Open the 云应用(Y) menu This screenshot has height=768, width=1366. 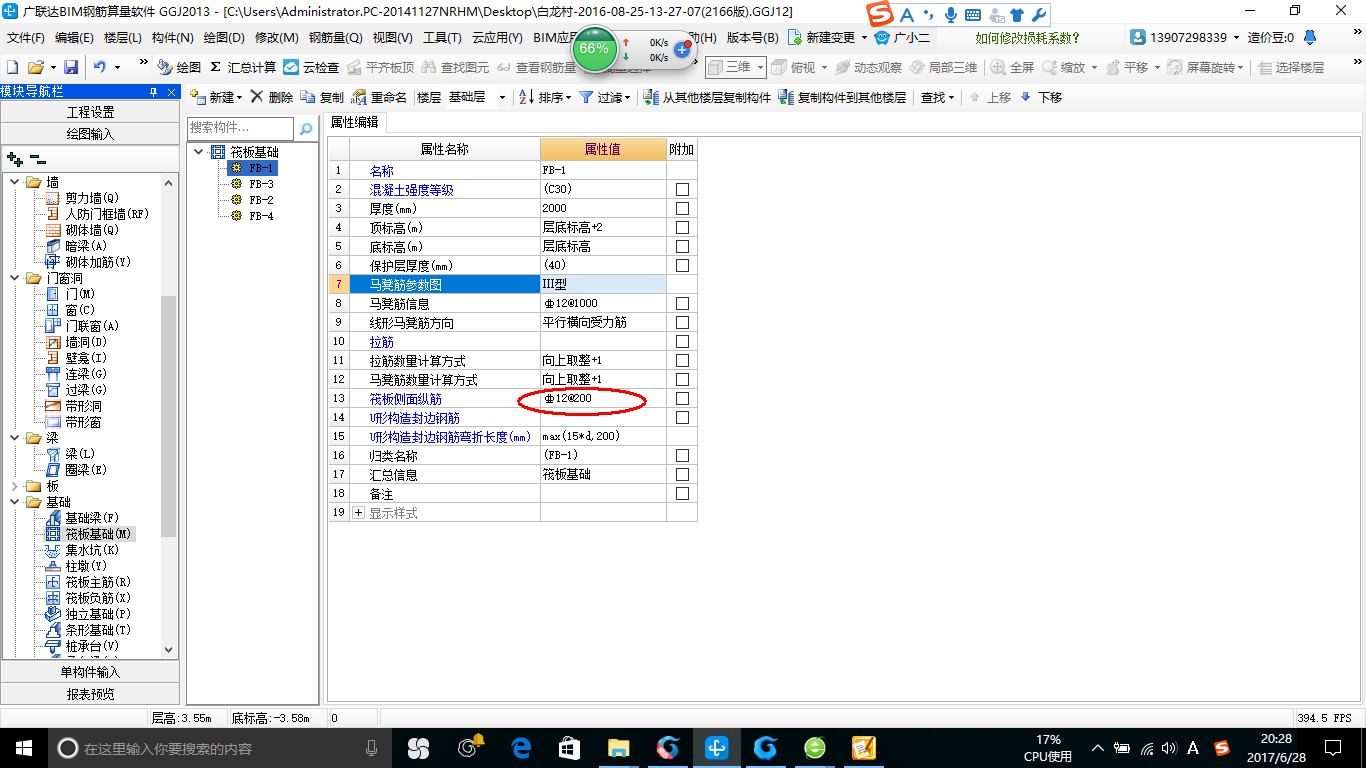497,37
